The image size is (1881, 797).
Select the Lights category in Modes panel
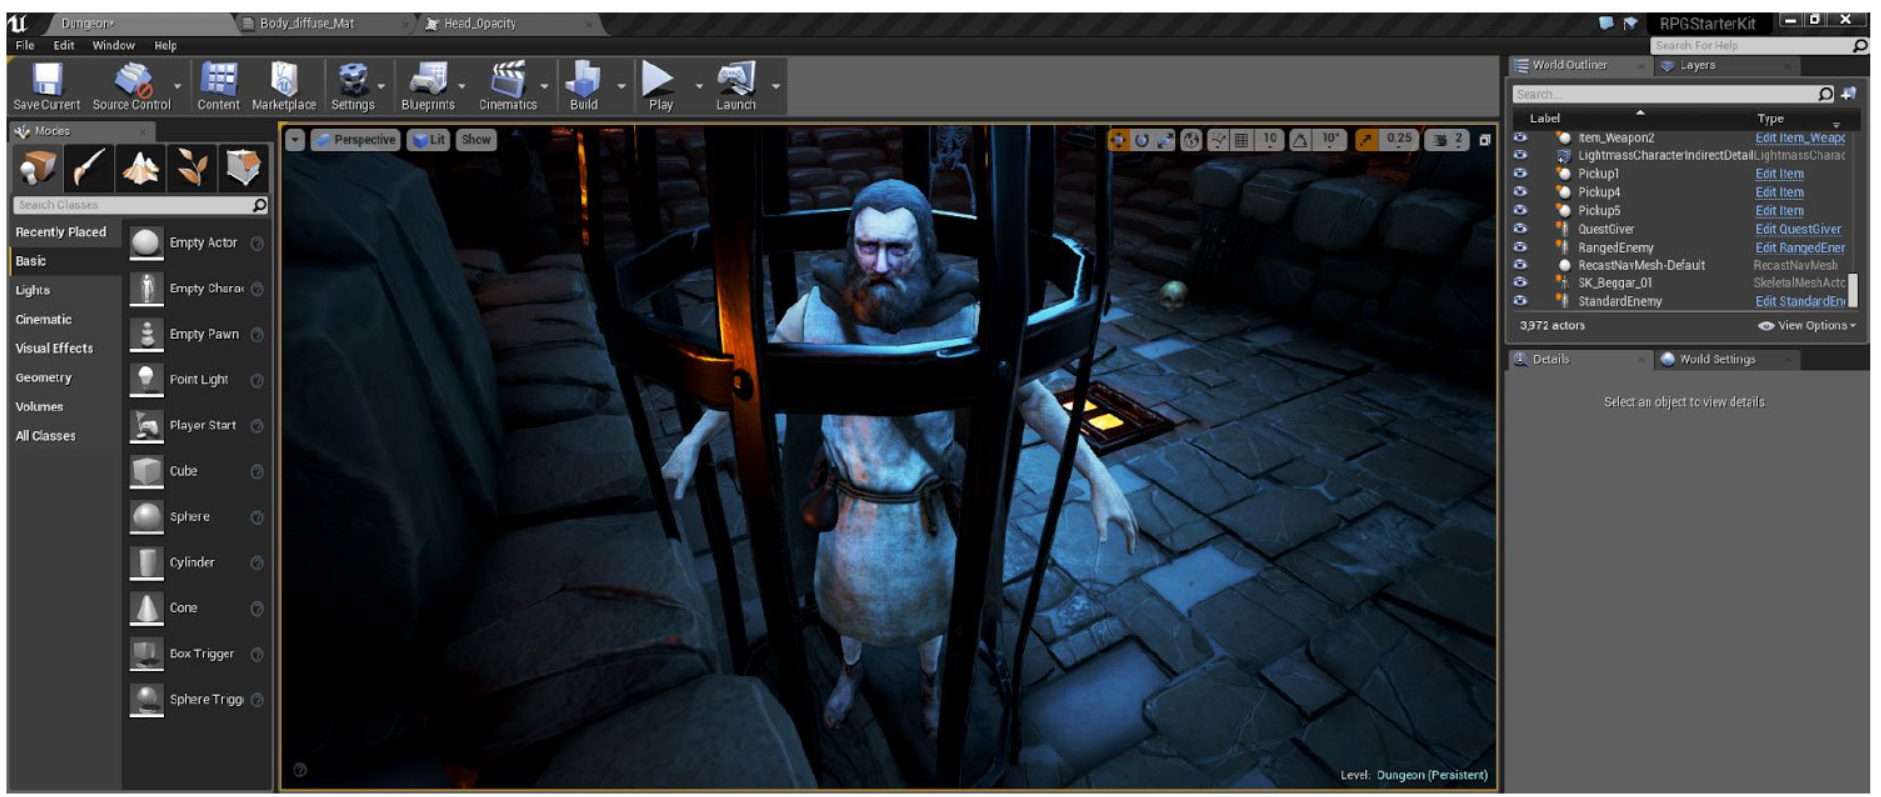point(33,290)
